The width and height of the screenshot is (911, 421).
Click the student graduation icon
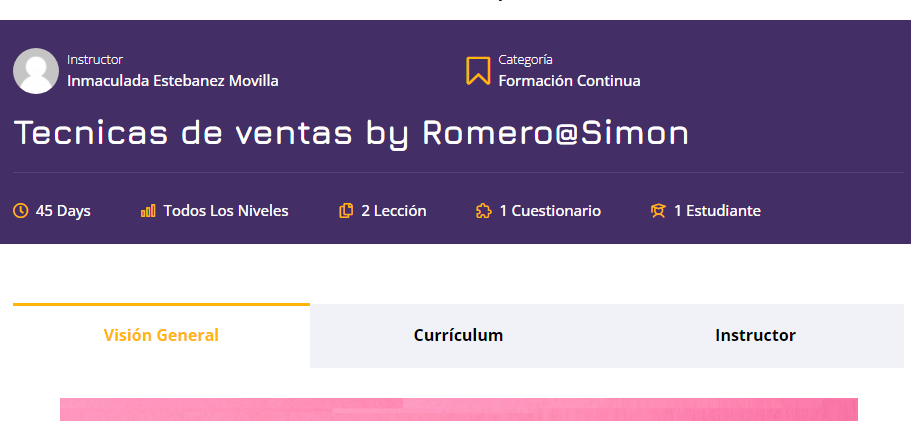(x=658, y=210)
